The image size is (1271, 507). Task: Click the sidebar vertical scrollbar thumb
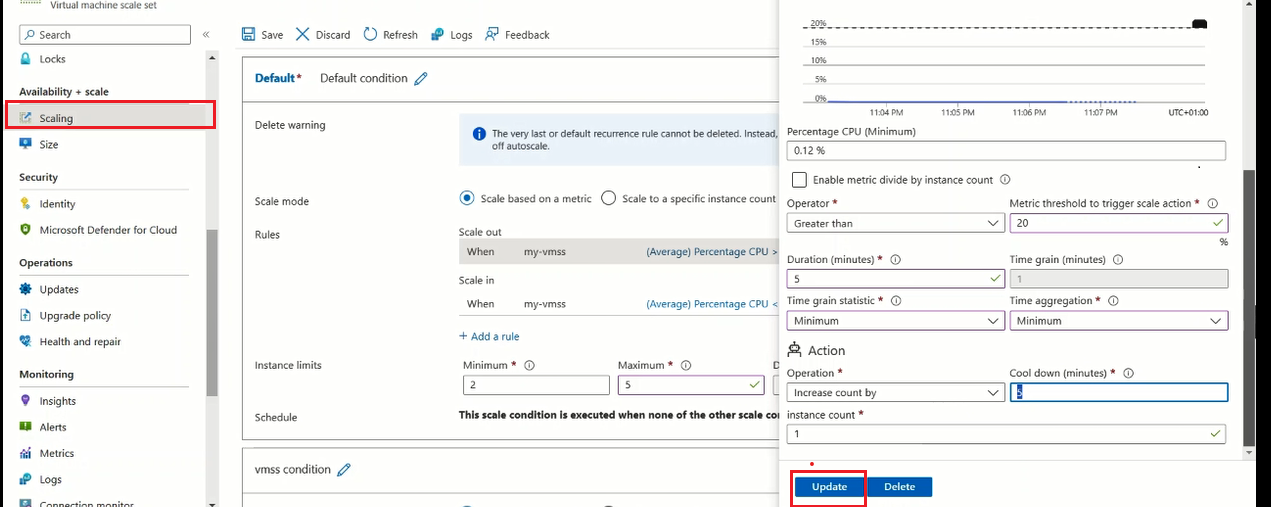(211, 312)
